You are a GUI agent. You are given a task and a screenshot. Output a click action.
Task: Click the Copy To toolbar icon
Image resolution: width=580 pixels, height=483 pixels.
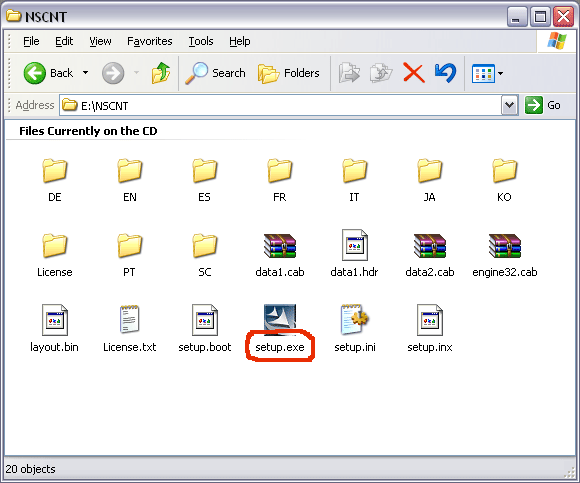pos(381,73)
